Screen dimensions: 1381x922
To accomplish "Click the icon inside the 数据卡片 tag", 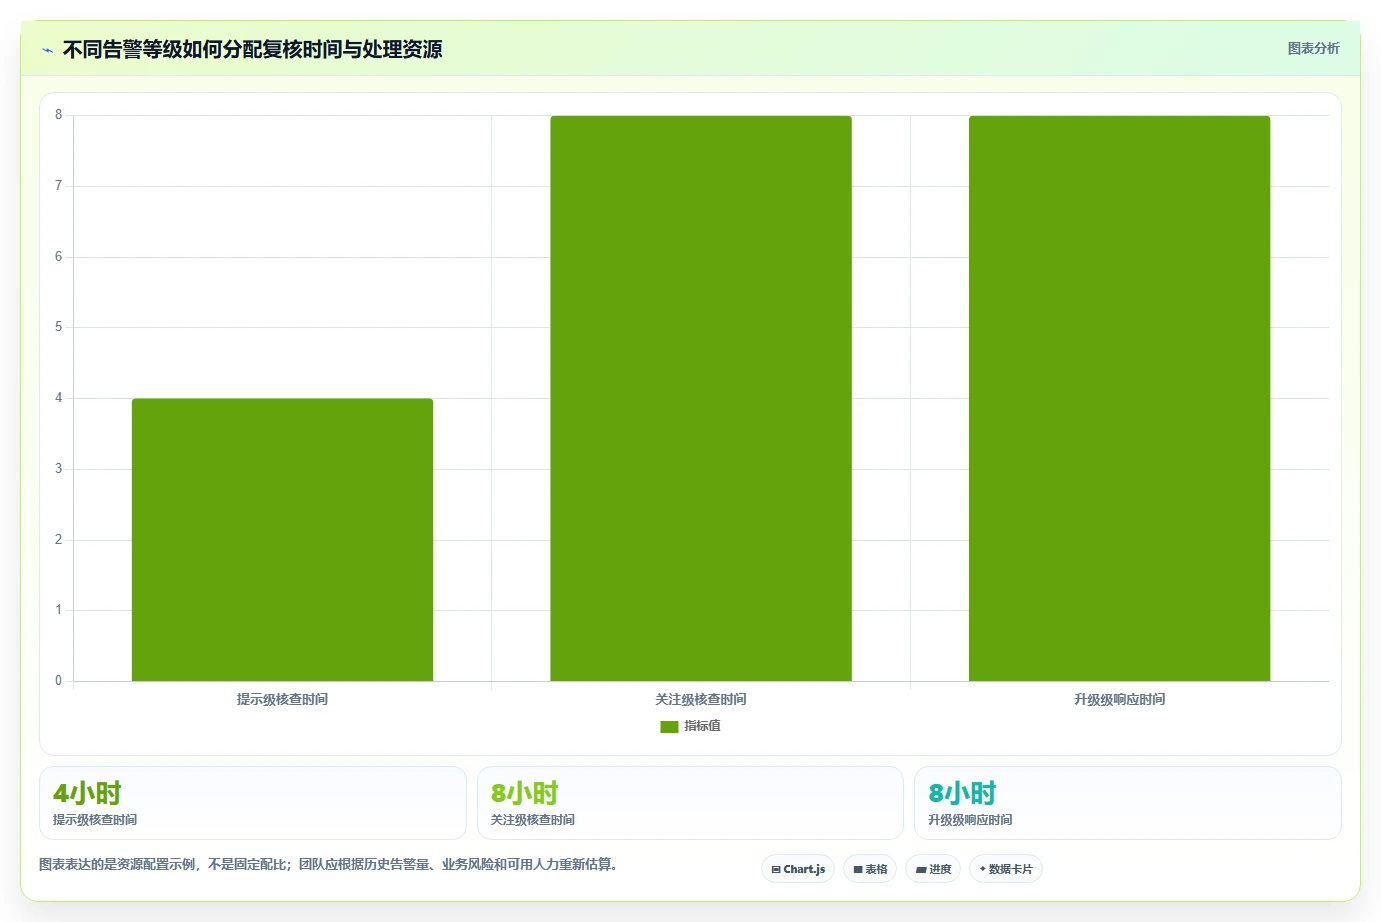I will tap(983, 869).
